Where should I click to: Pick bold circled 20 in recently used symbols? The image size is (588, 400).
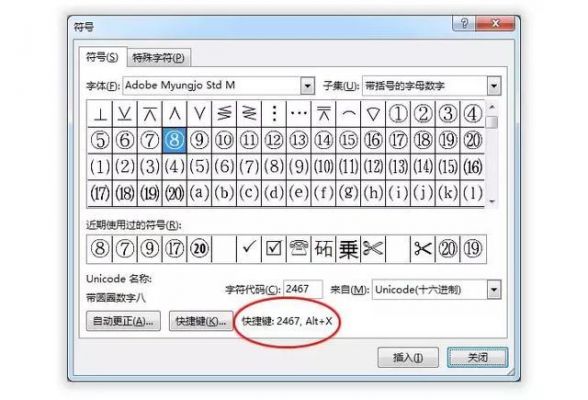coord(199,249)
